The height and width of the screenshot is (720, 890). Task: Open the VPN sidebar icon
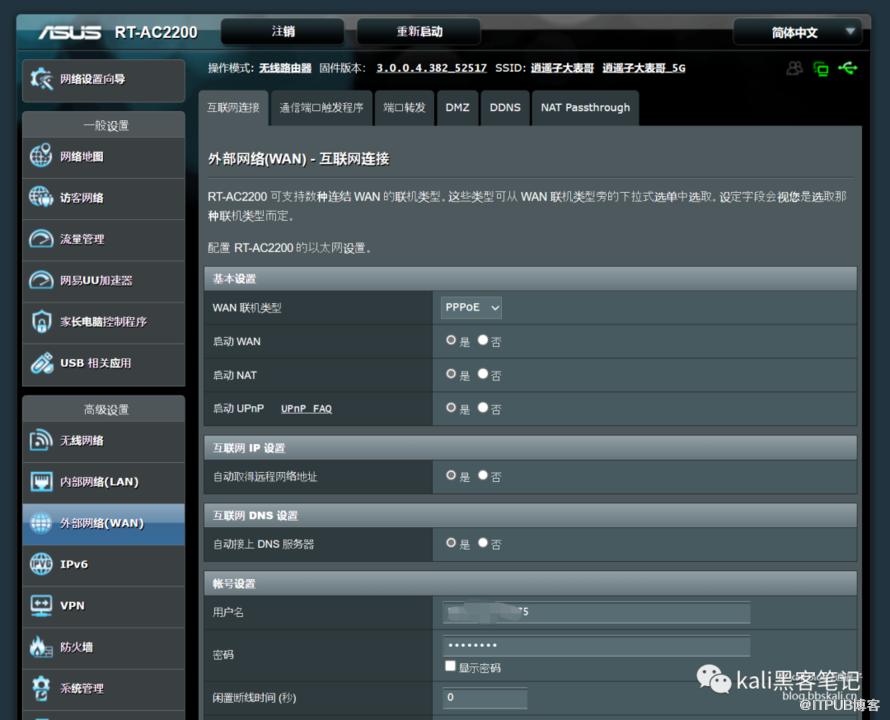pos(41,605)
